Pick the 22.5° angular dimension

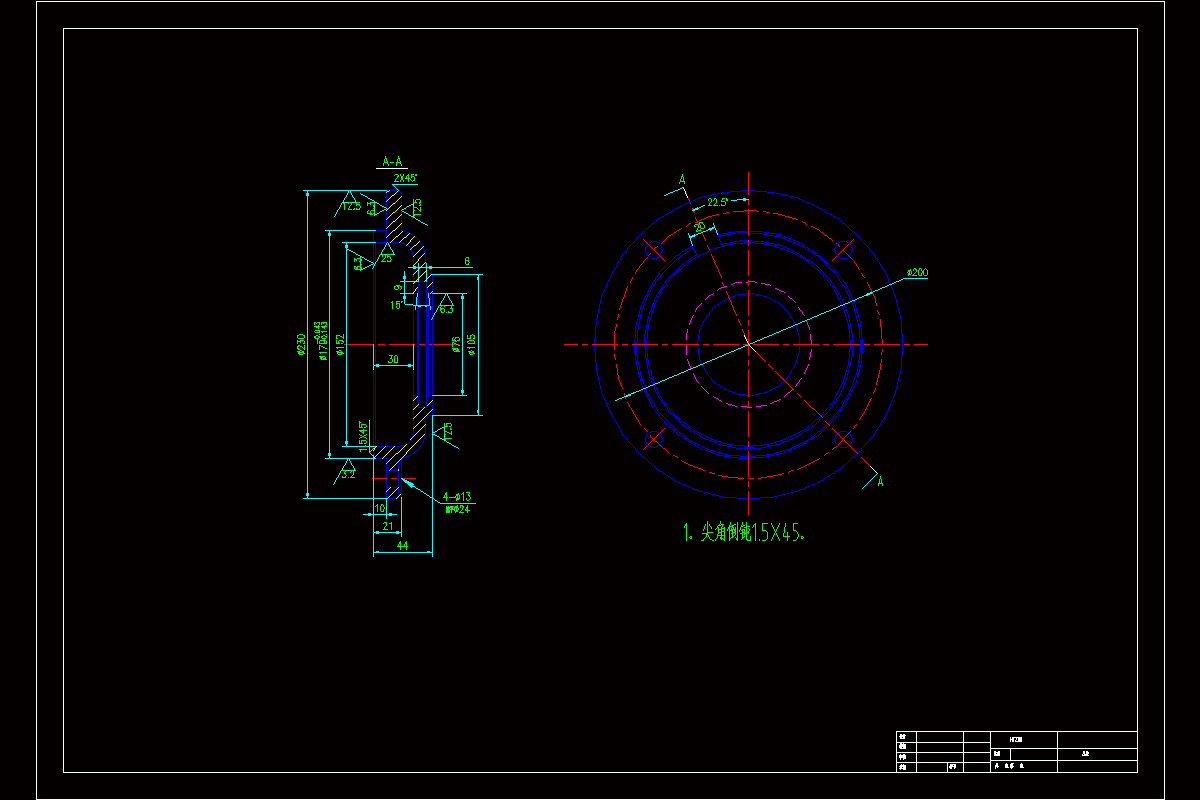pyautogui.click(x=718, y=202)
